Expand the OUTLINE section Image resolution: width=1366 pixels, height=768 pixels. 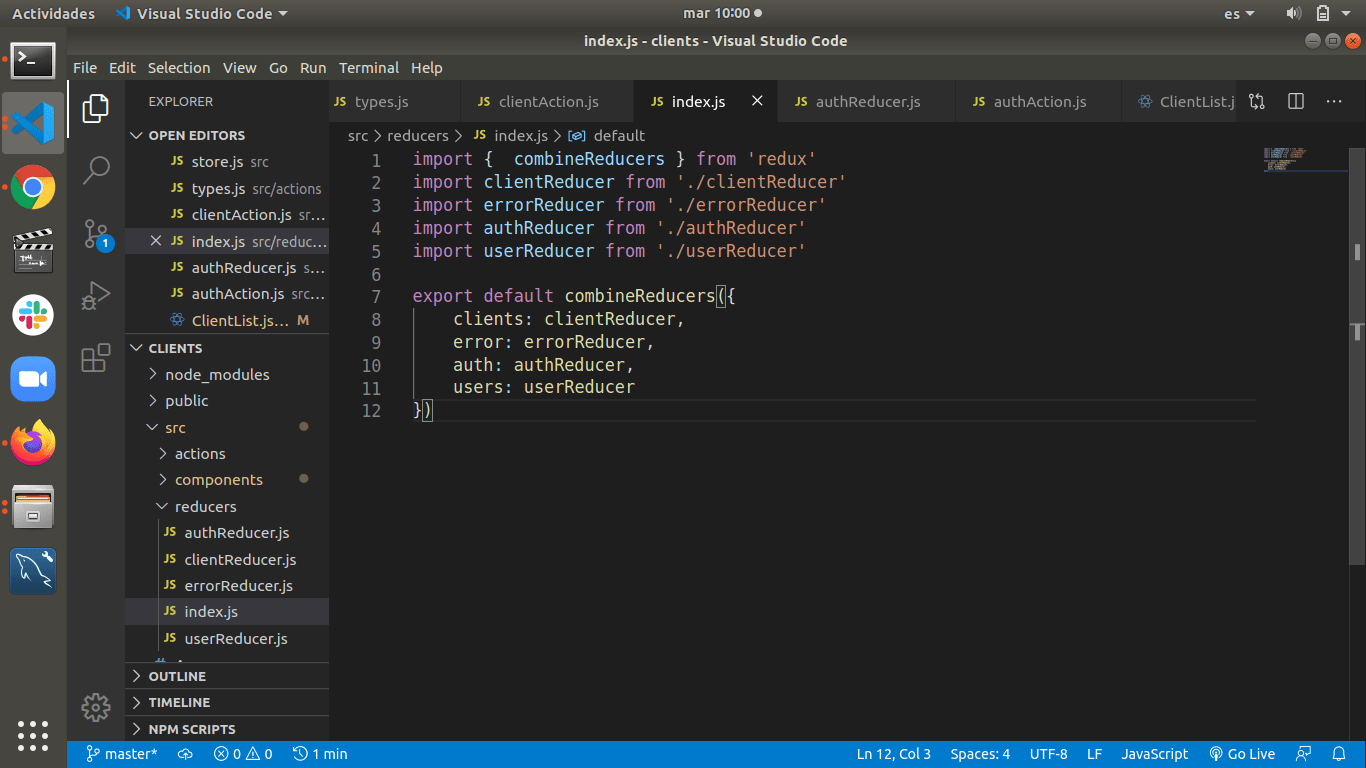(177, 676)
